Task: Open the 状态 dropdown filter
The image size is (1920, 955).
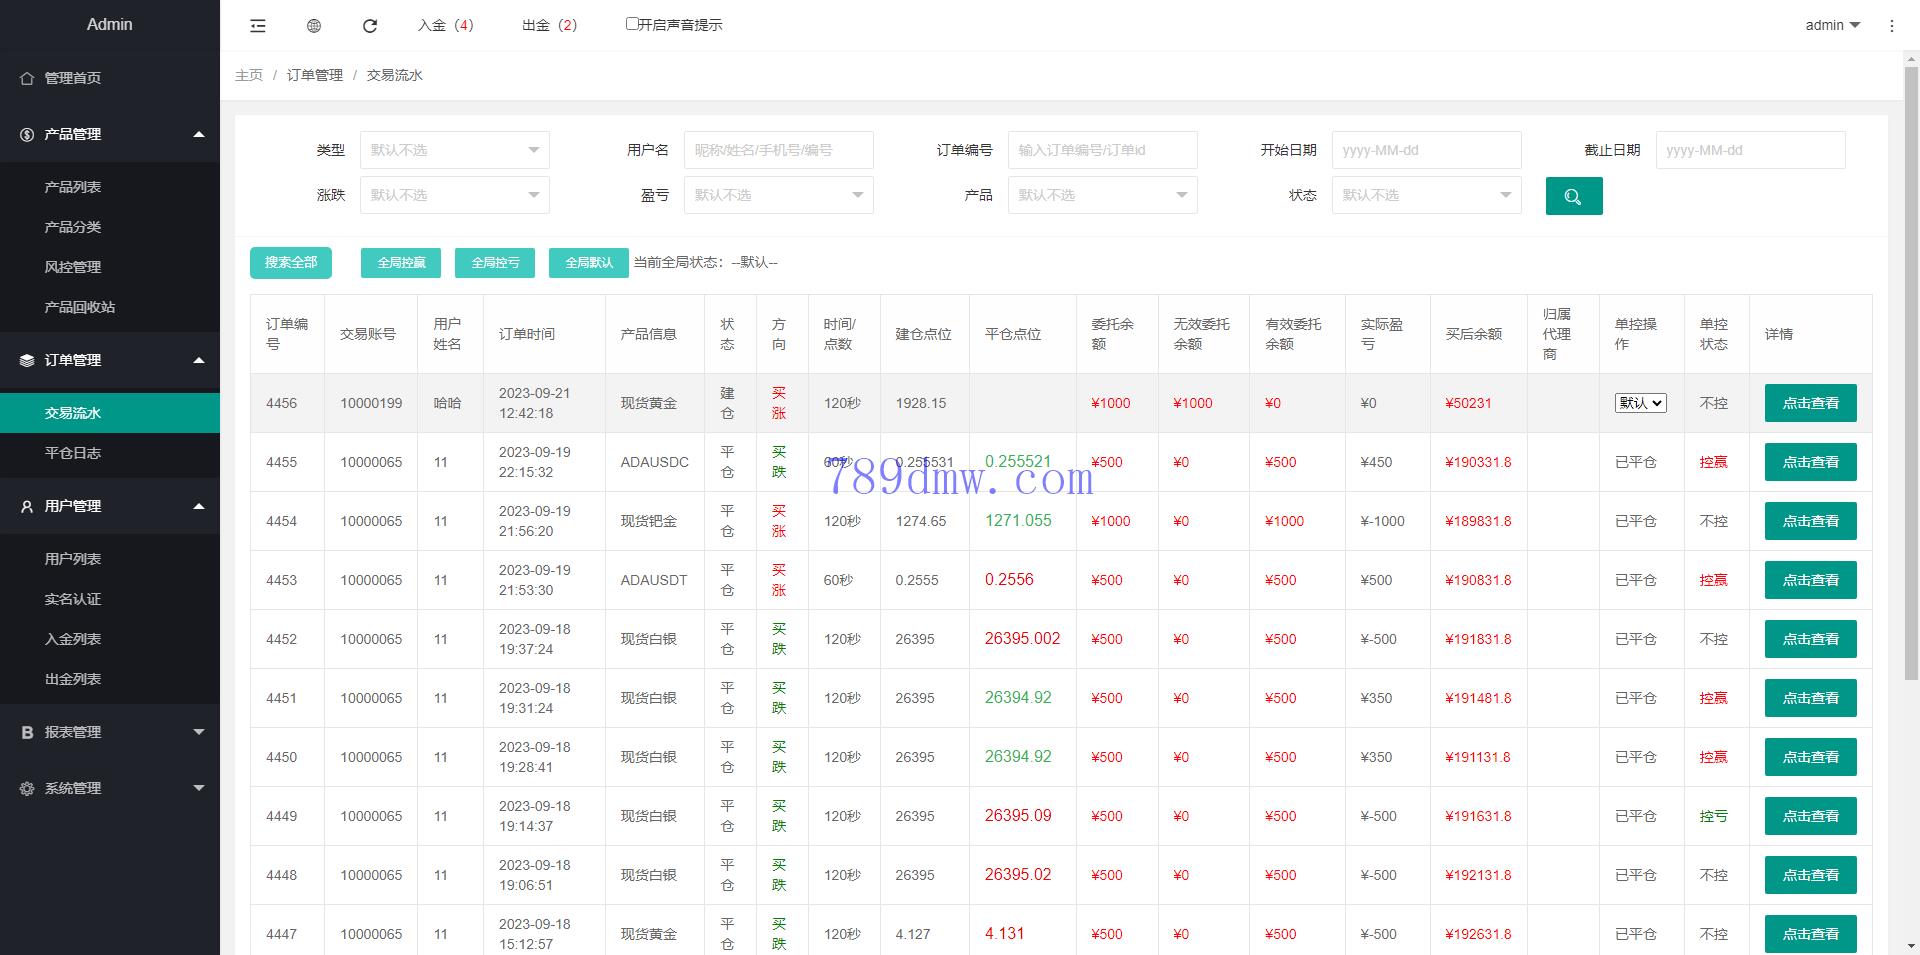Action: point(1425,195)
